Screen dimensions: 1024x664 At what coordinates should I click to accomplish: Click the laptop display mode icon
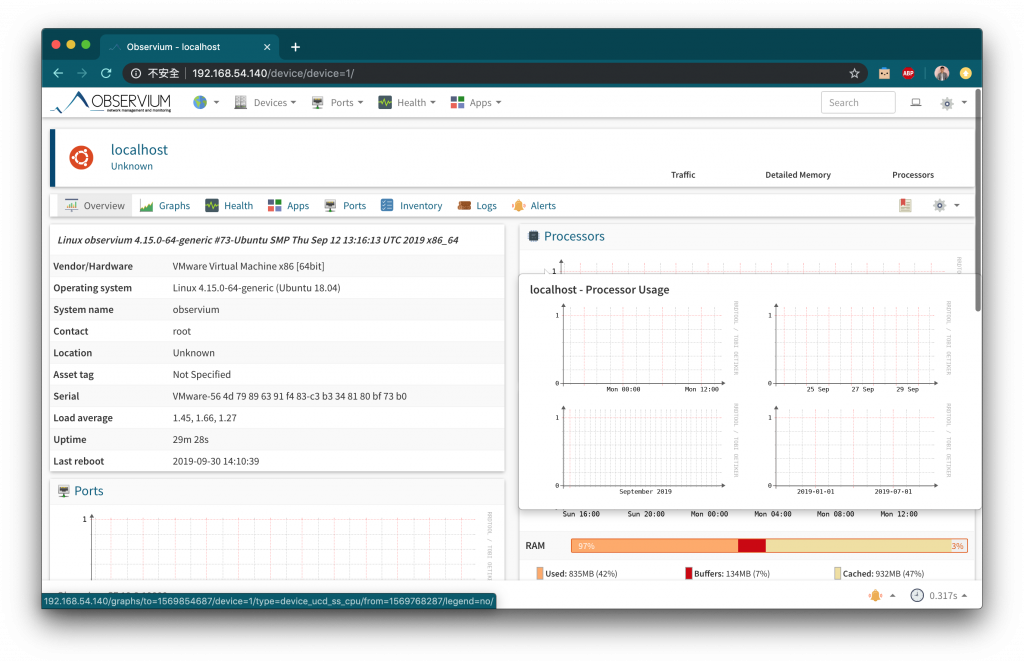[x=916, y=103]
